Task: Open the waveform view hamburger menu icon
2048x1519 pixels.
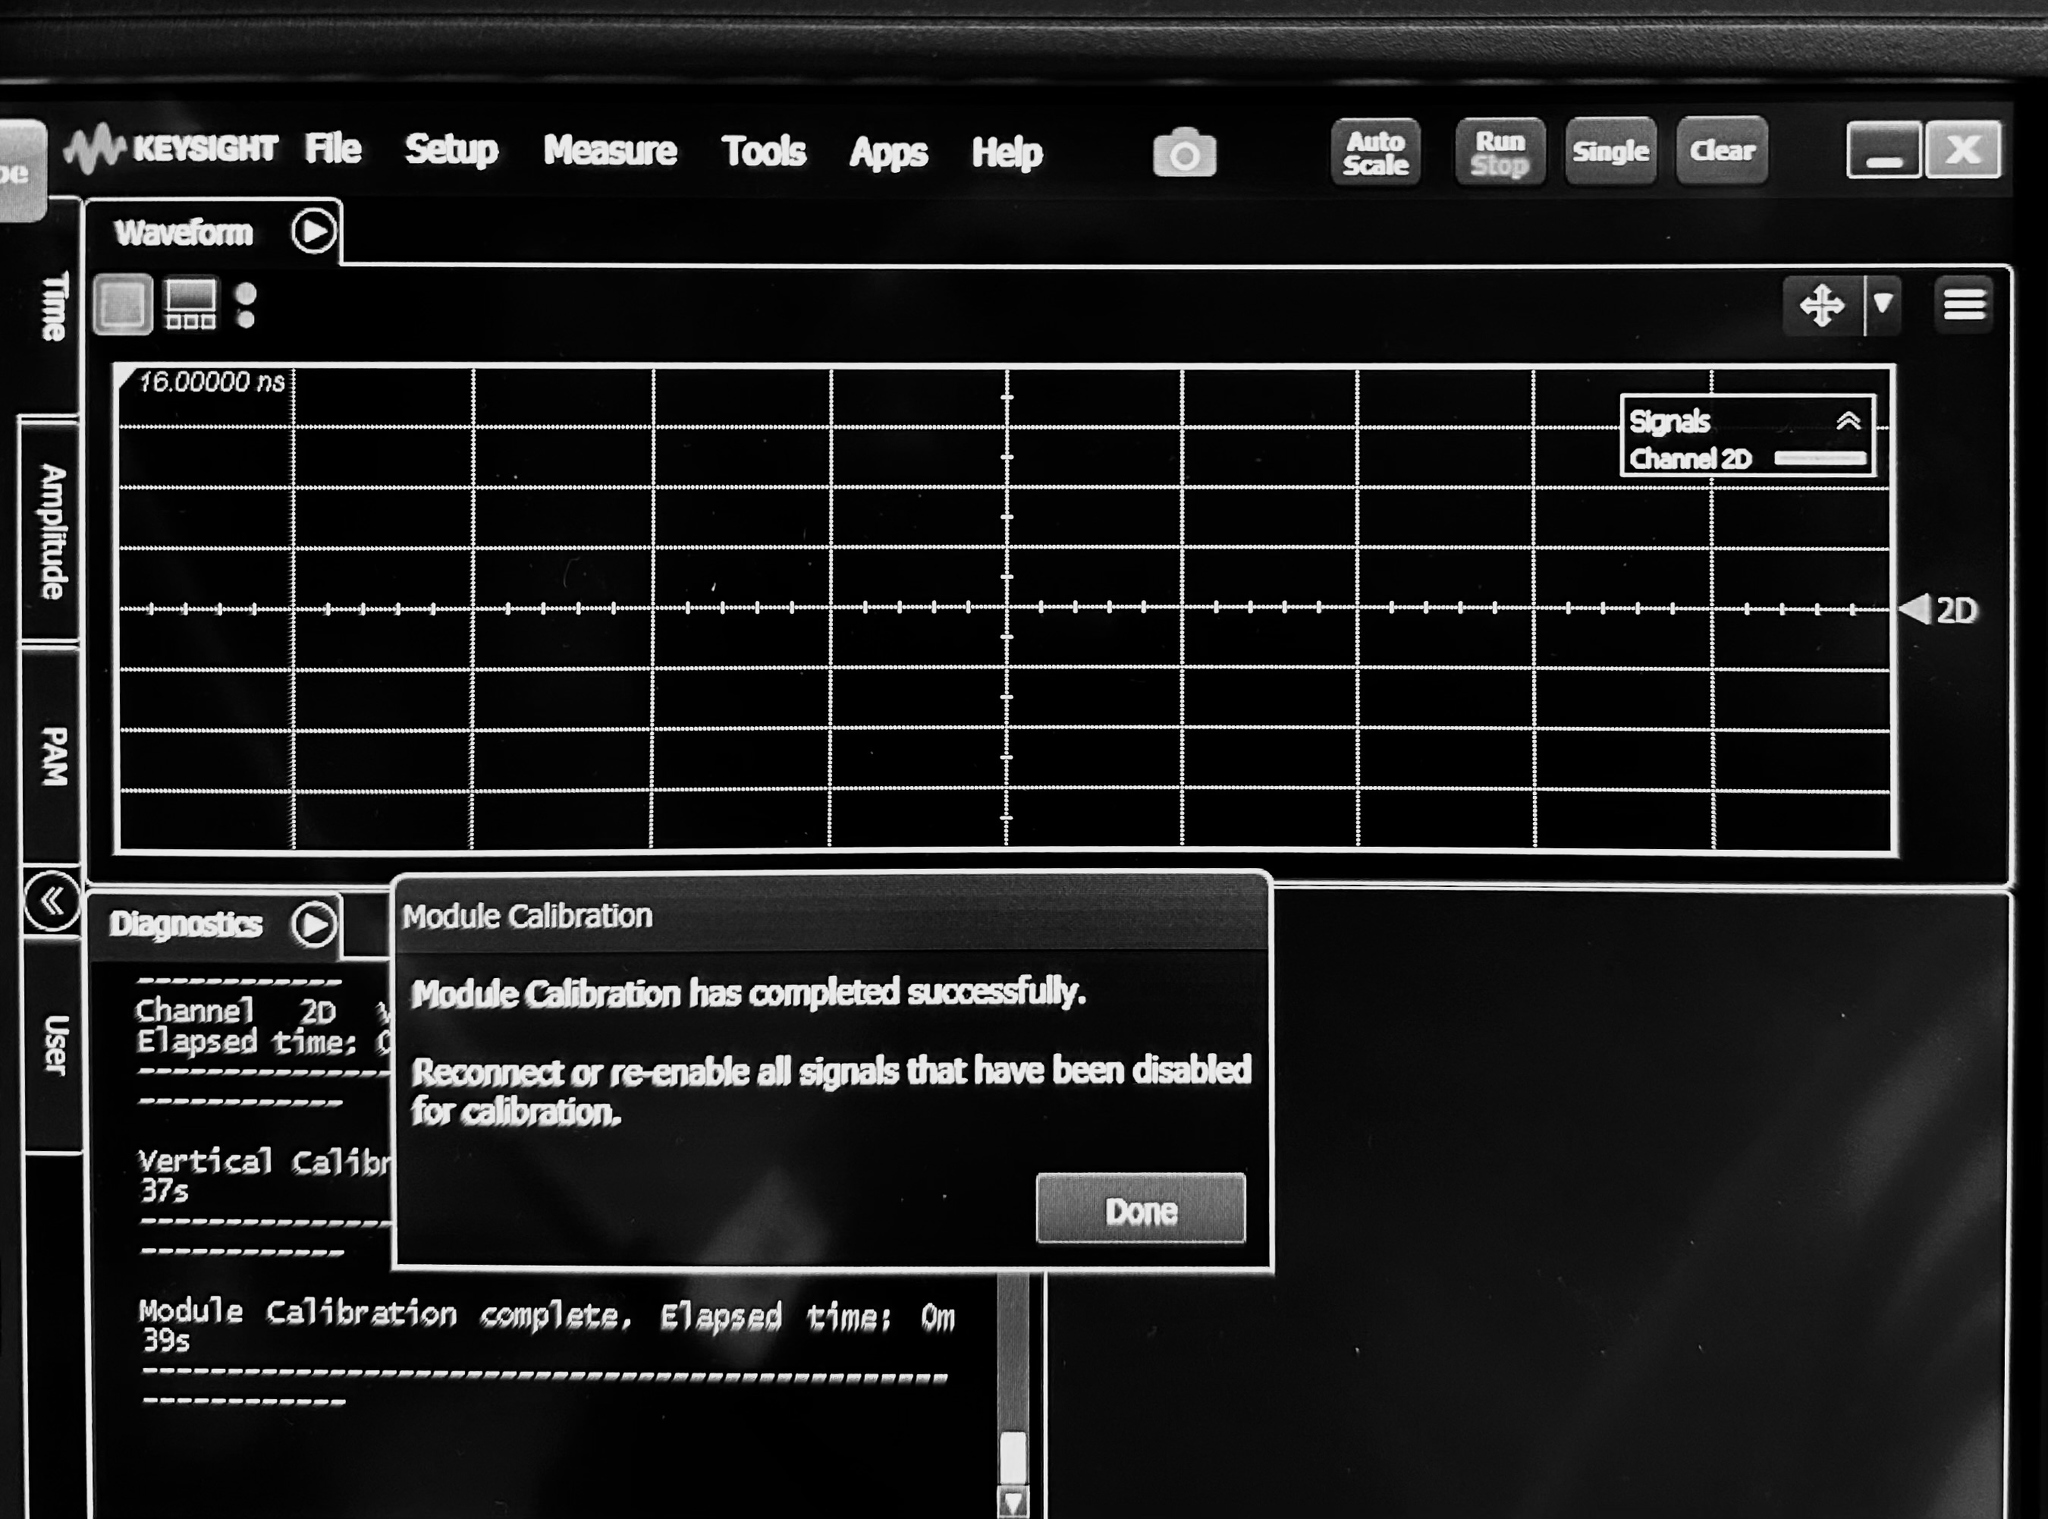Action: 1963,303
